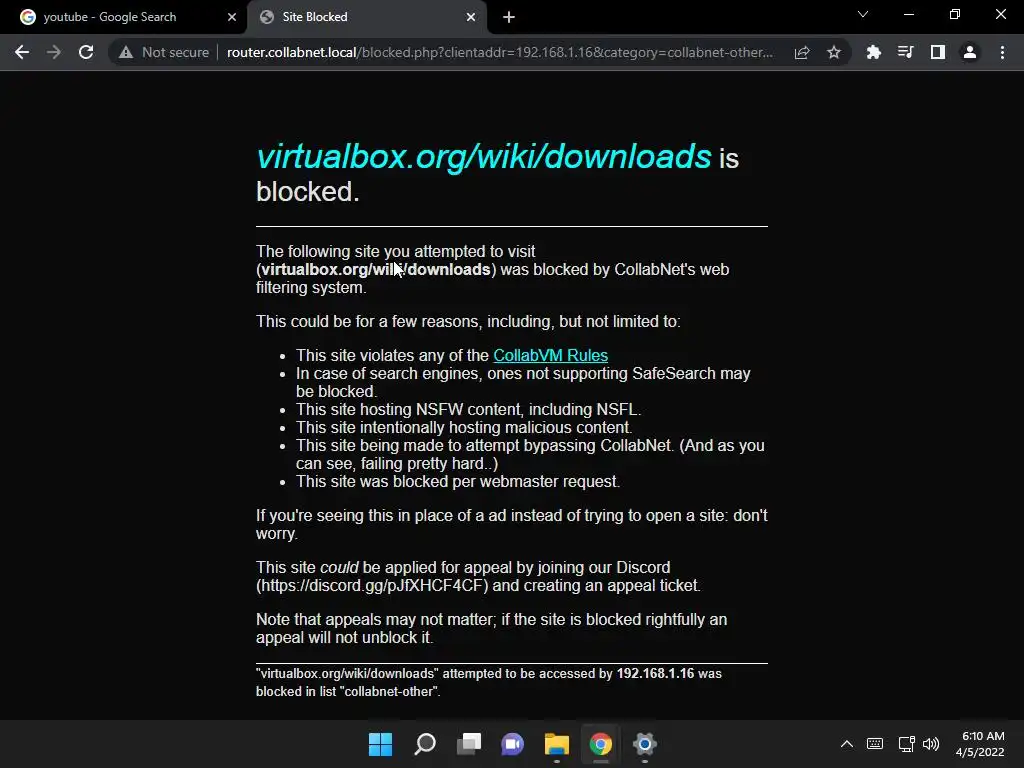Share this page via the share icon

pos(802,52)
